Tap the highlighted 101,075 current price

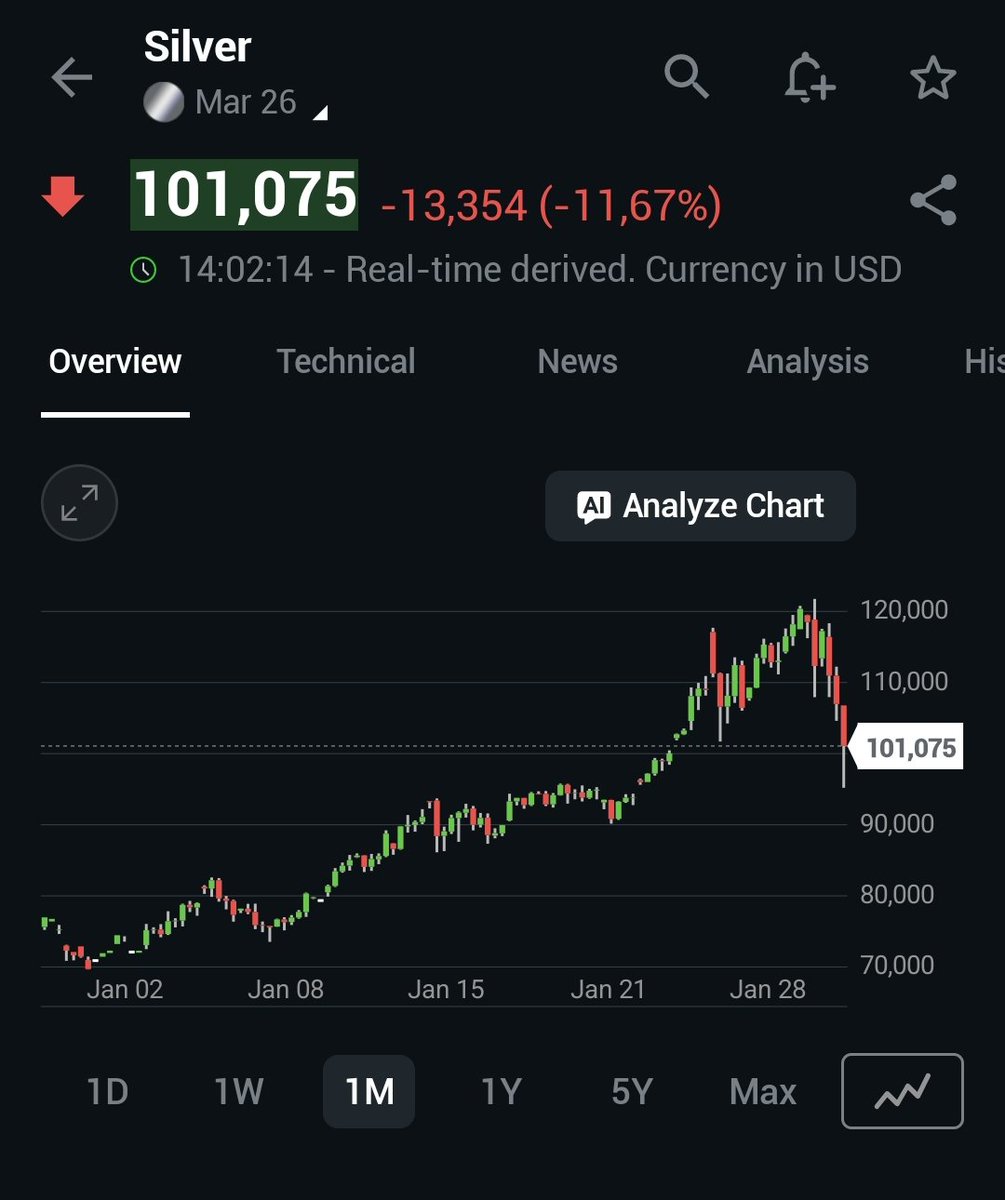(245, 194)
